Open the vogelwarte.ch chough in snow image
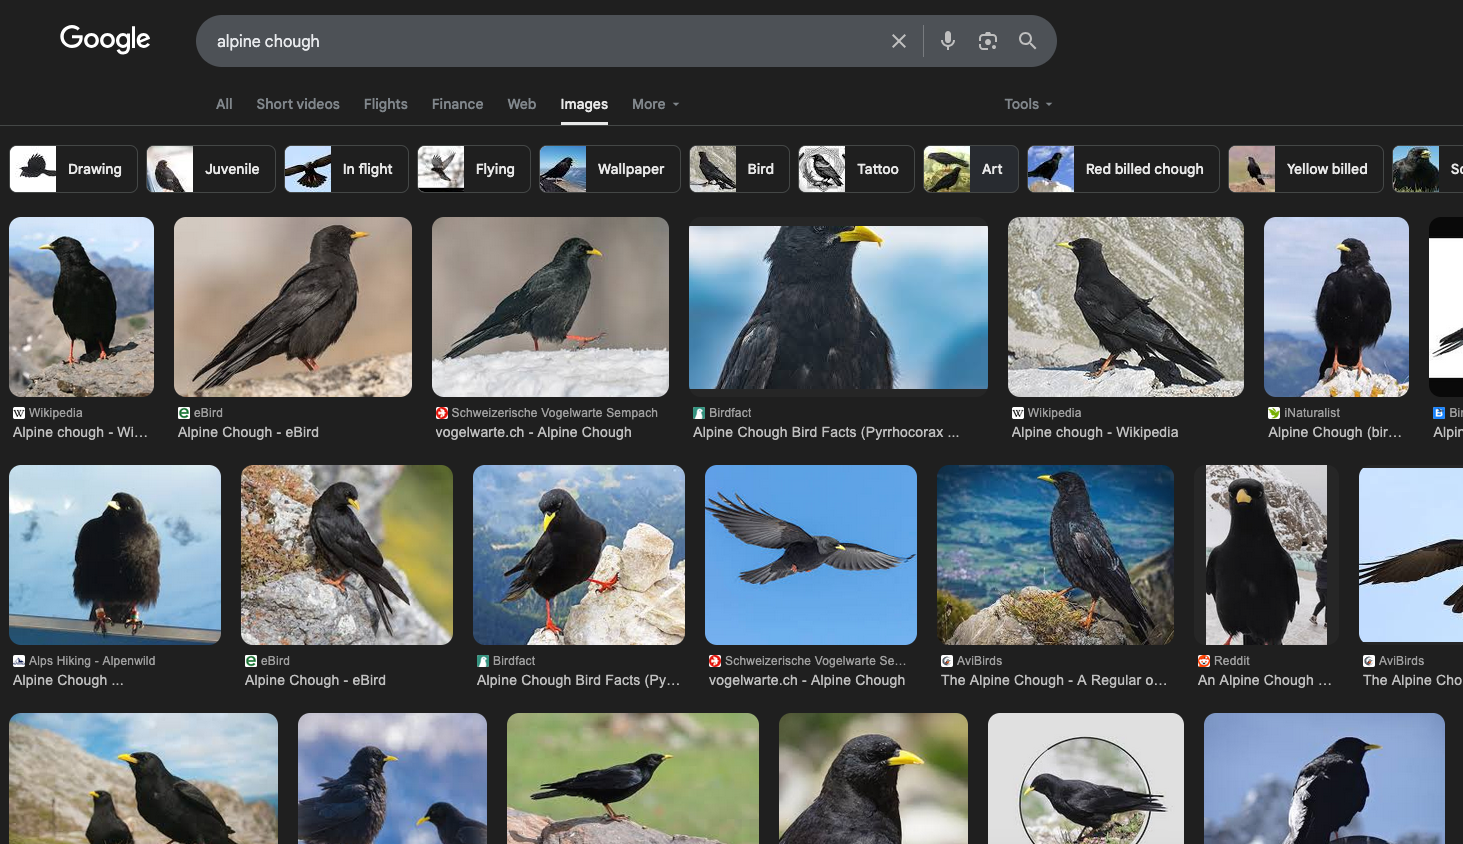The height and width of the screenshot is (844, 1463). 550,307
